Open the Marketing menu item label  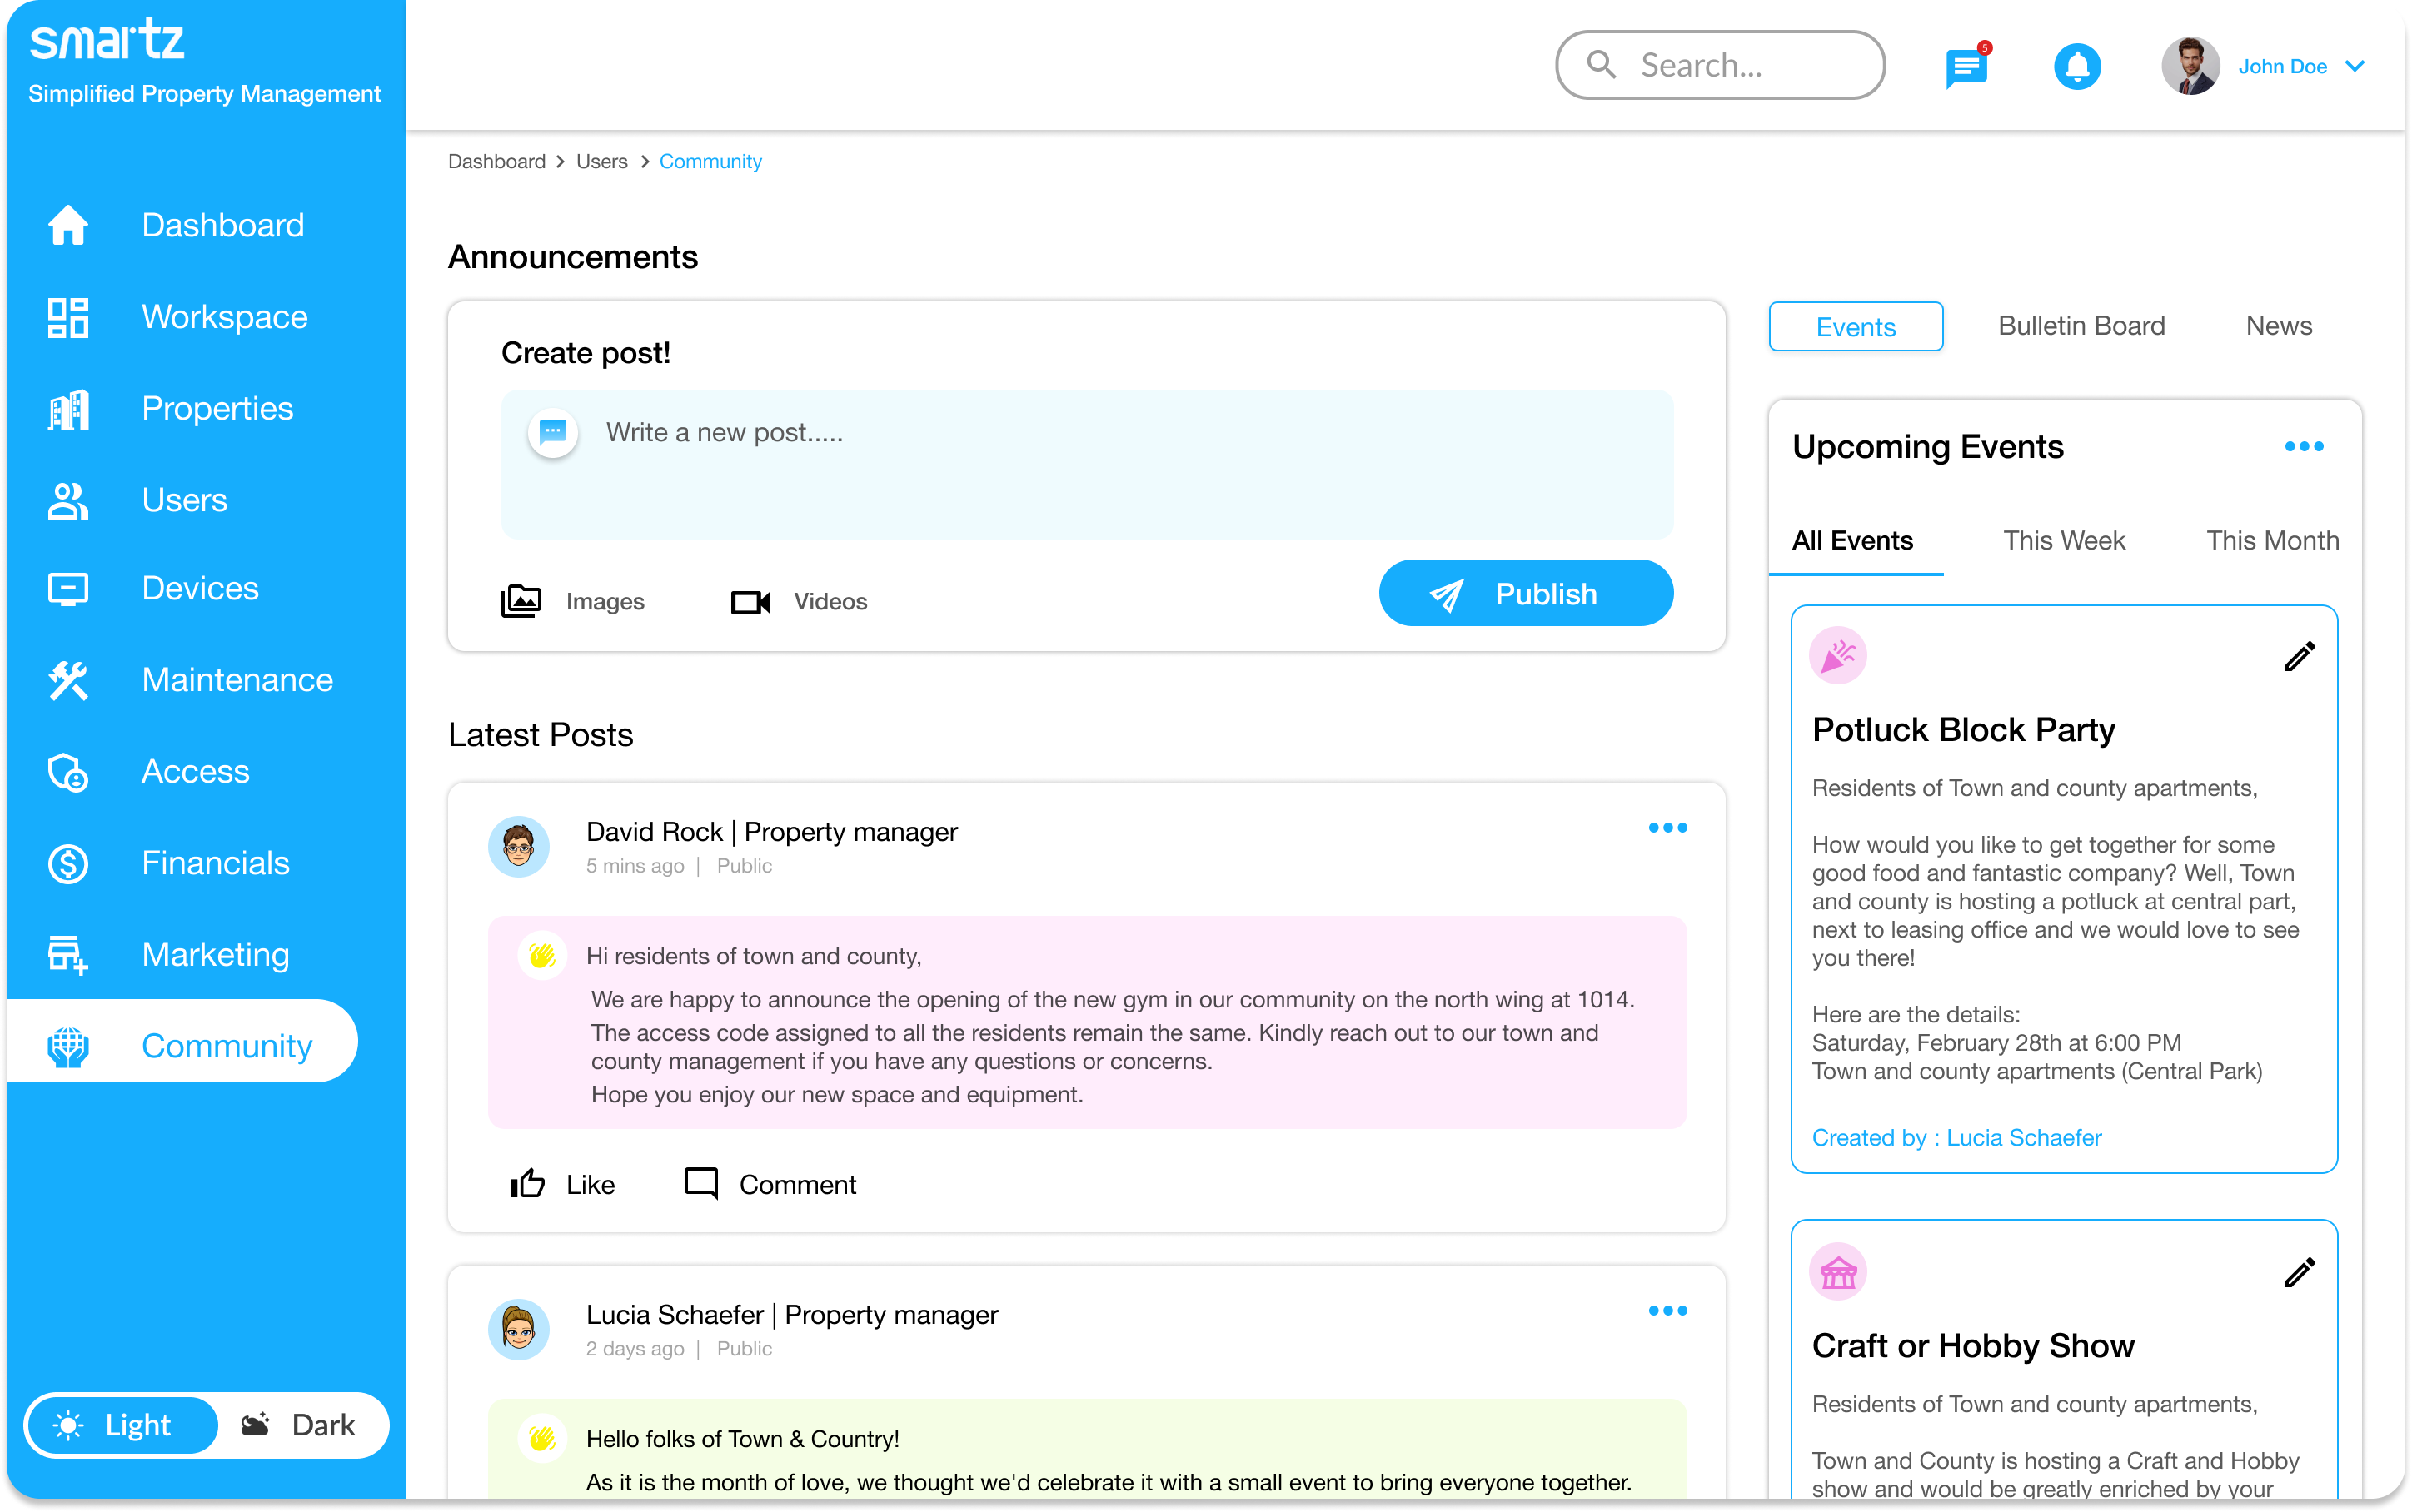(215, 955)
